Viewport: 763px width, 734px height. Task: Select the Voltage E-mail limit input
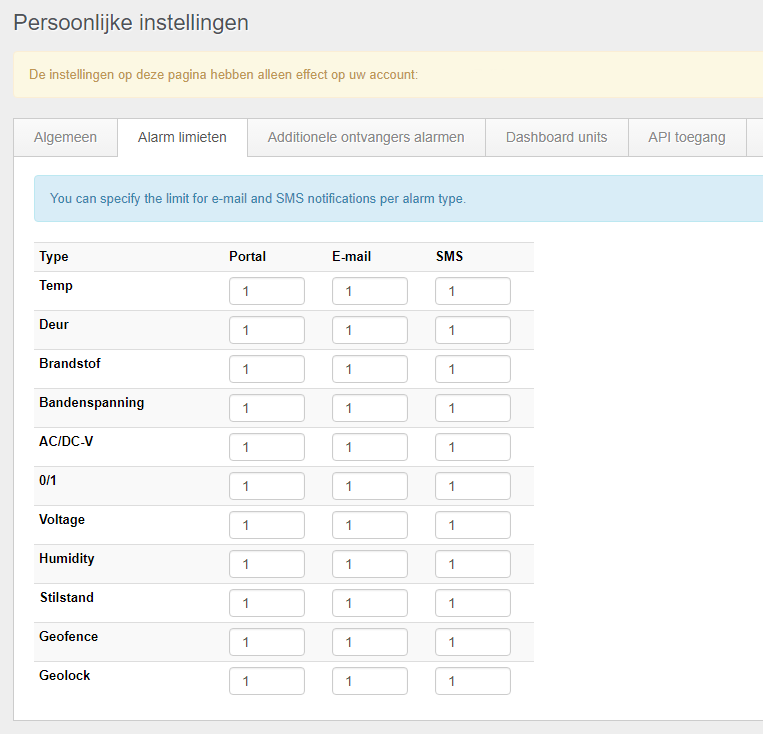click(x=370, y=525)
